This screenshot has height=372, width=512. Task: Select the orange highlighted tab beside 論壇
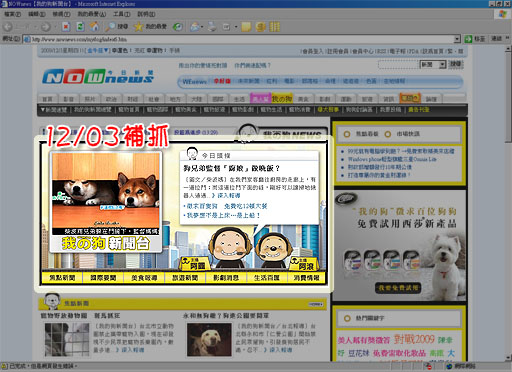click(410, 98)
